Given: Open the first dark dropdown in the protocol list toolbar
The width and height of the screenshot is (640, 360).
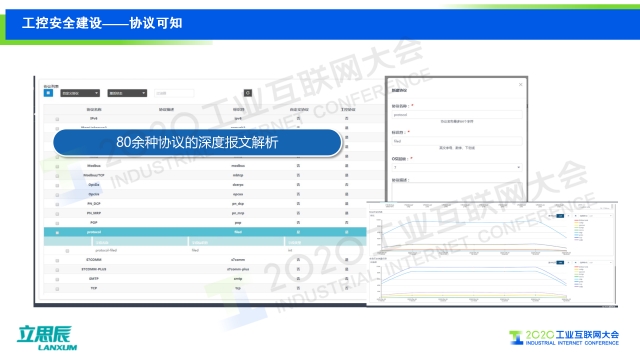Looking at the screenshot, I should point(80,93).
